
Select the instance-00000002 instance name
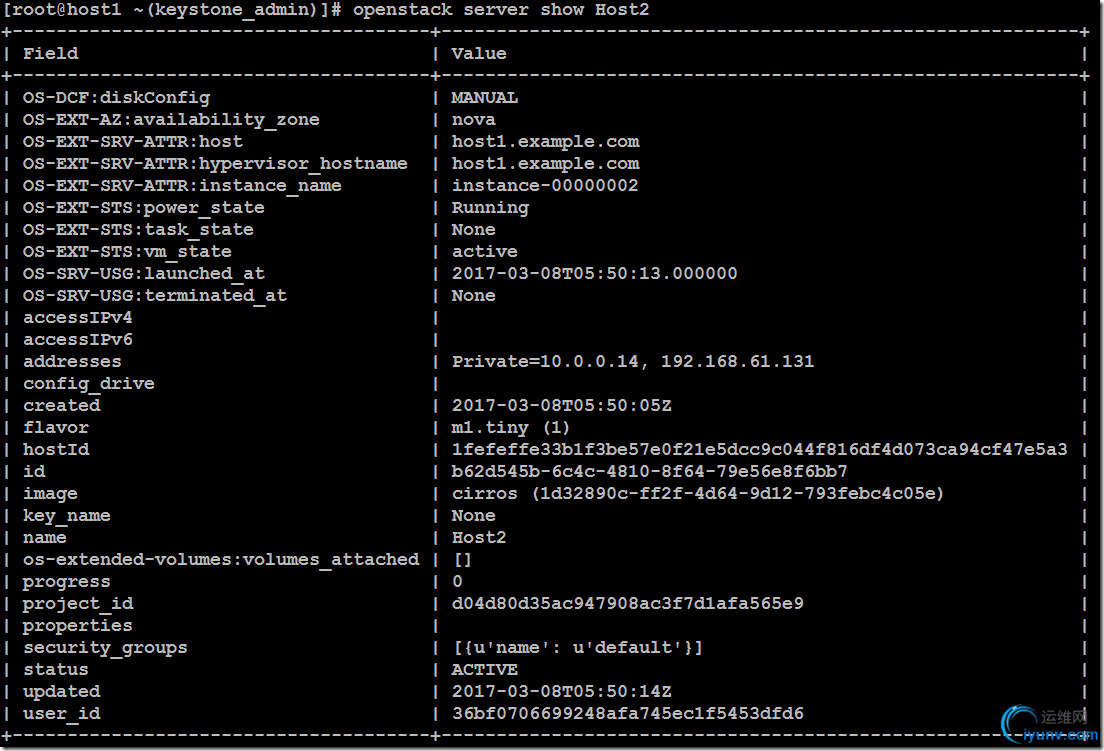coord(545,185)
